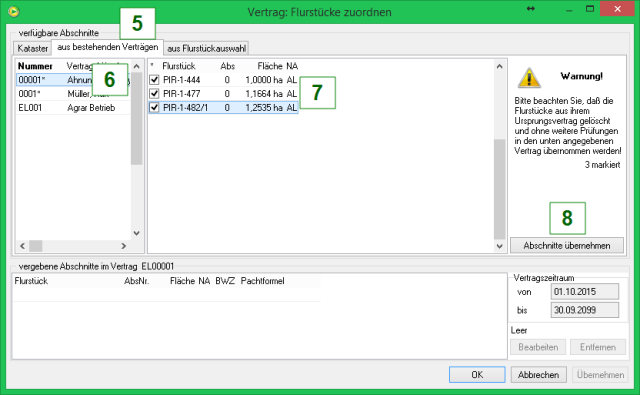
Task: Click the Entfernen button
Action: click(598, 347)
